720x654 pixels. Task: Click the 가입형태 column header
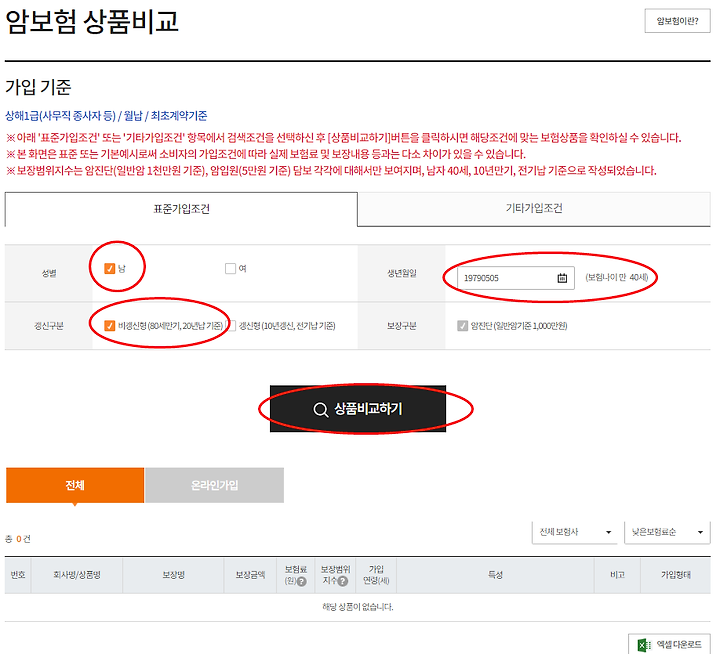point(677,576)
